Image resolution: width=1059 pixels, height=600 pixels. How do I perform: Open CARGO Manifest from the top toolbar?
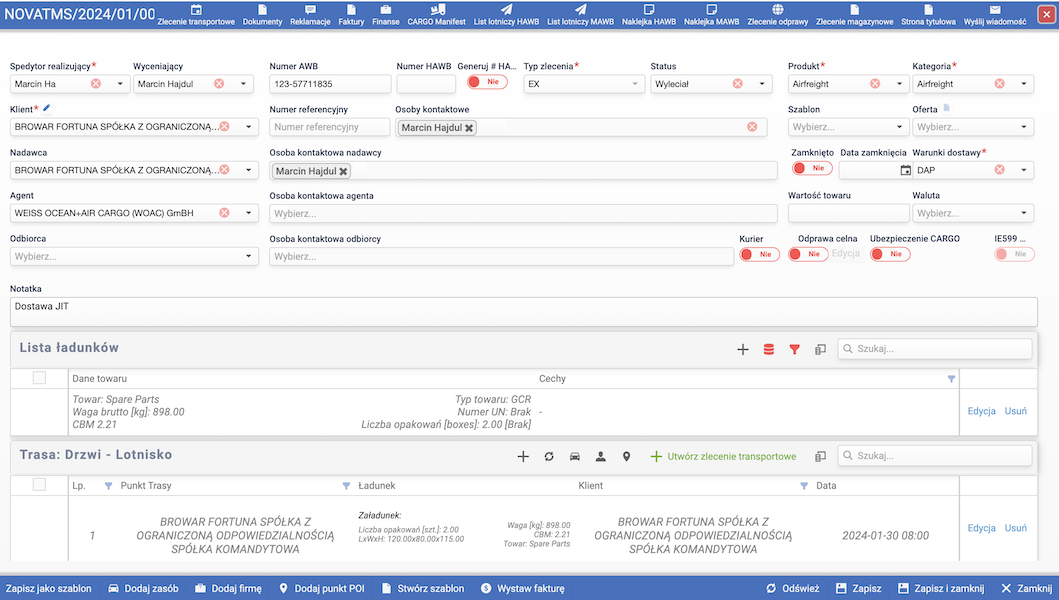click(x=436, y=15)
